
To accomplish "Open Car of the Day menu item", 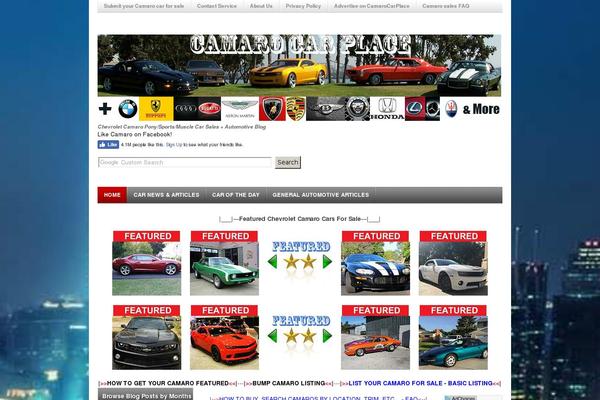I will [x=236, y=195].
